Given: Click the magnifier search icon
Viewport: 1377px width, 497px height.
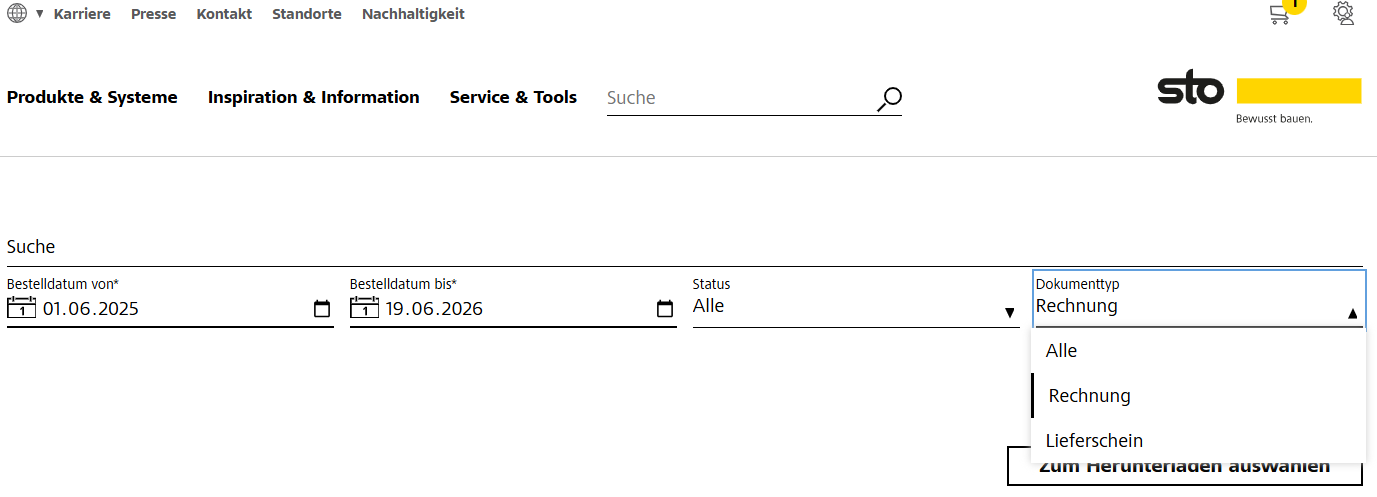Looking at the screenshot, I should (x=889, y=99).
